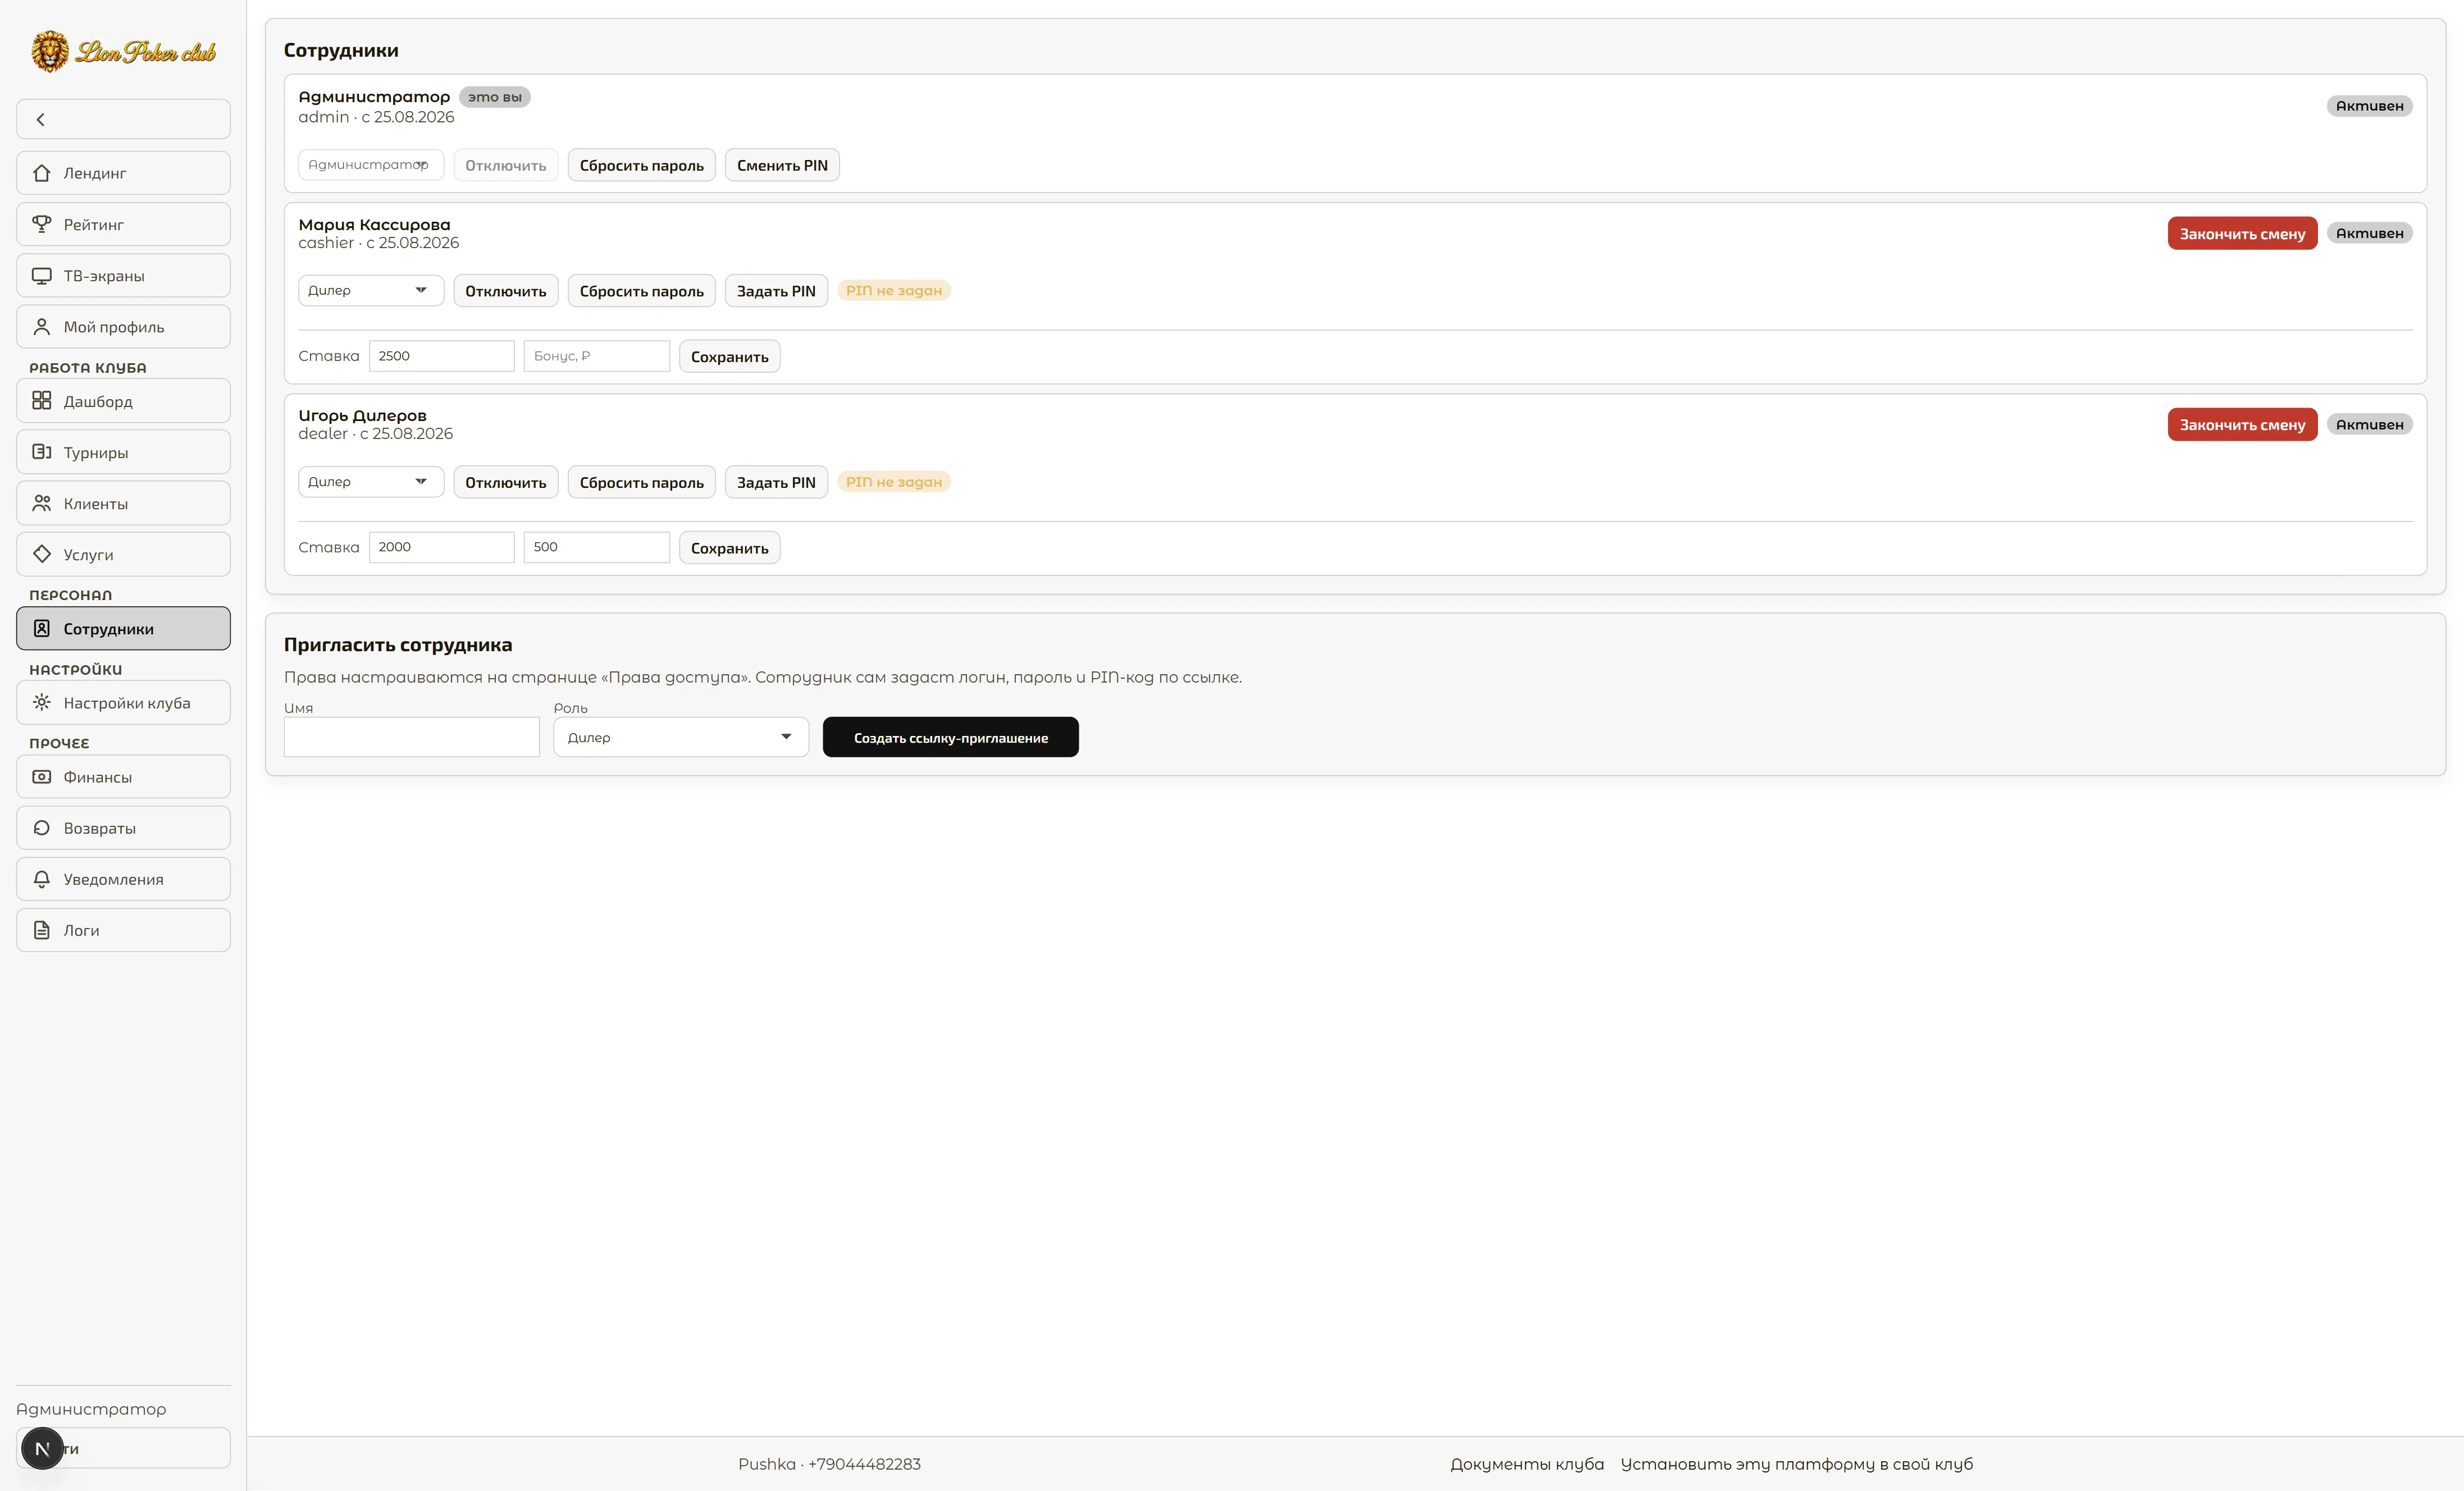The width and height of the screenshot is (2464, 1491).
Task: Click Отключить for Игорь Дилеров
Action: point(506,482)
